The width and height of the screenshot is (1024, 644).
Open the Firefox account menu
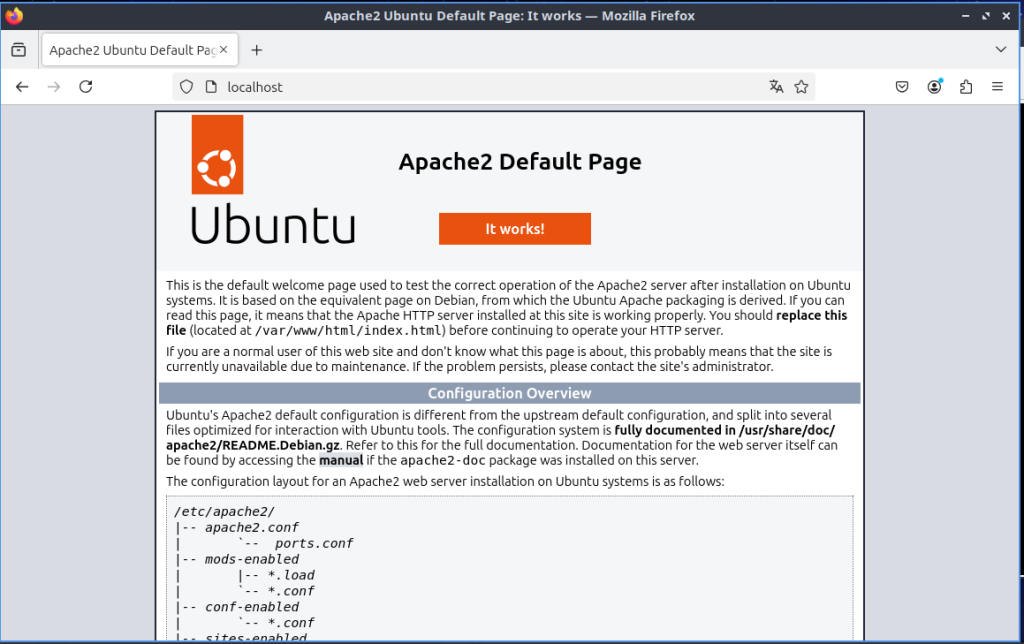pos(935,86)
